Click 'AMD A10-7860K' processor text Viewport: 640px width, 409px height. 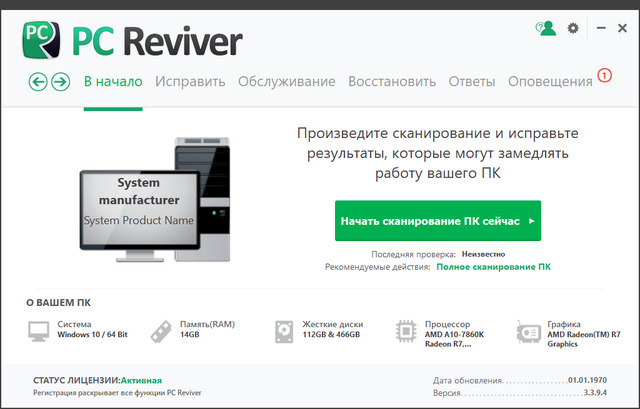(454, 335)
